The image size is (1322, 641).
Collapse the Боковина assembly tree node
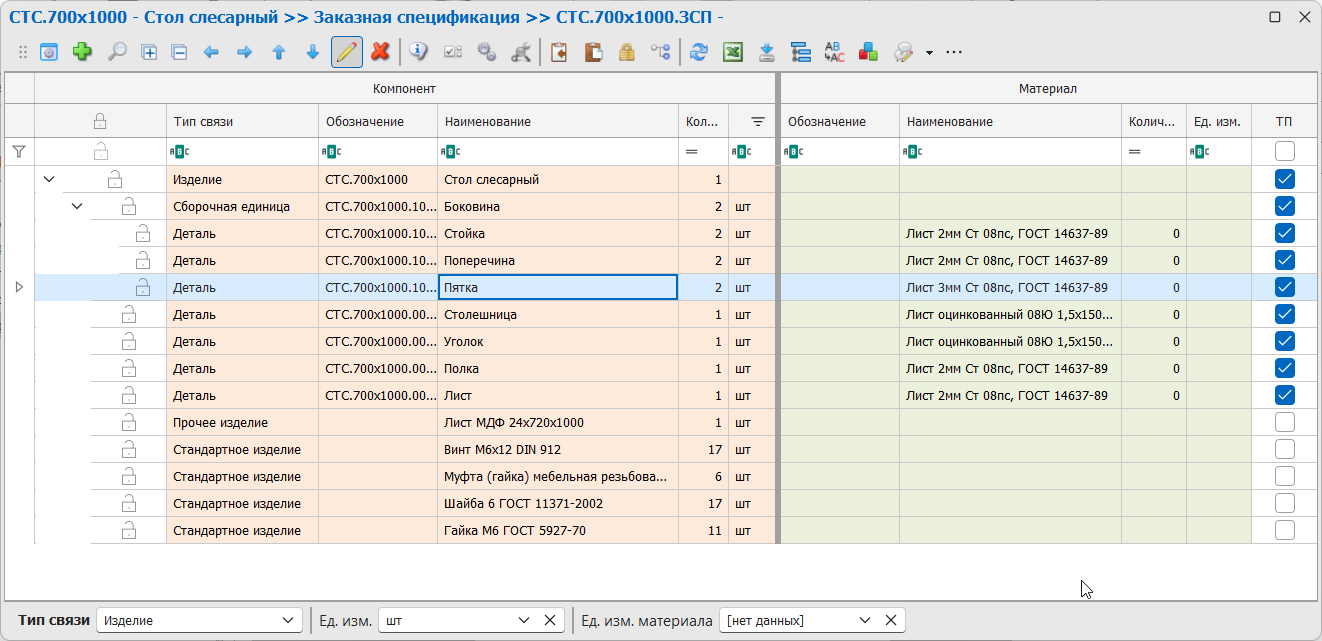click(77, 207)
